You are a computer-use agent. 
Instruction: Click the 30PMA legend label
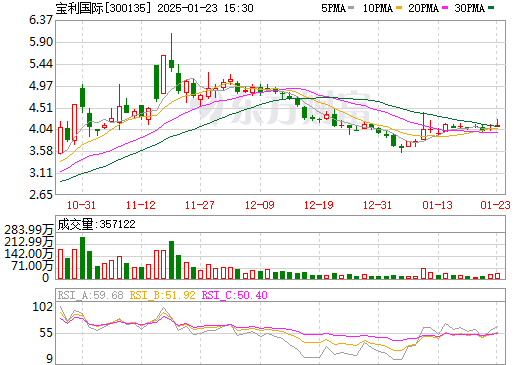tap(469, 8)
